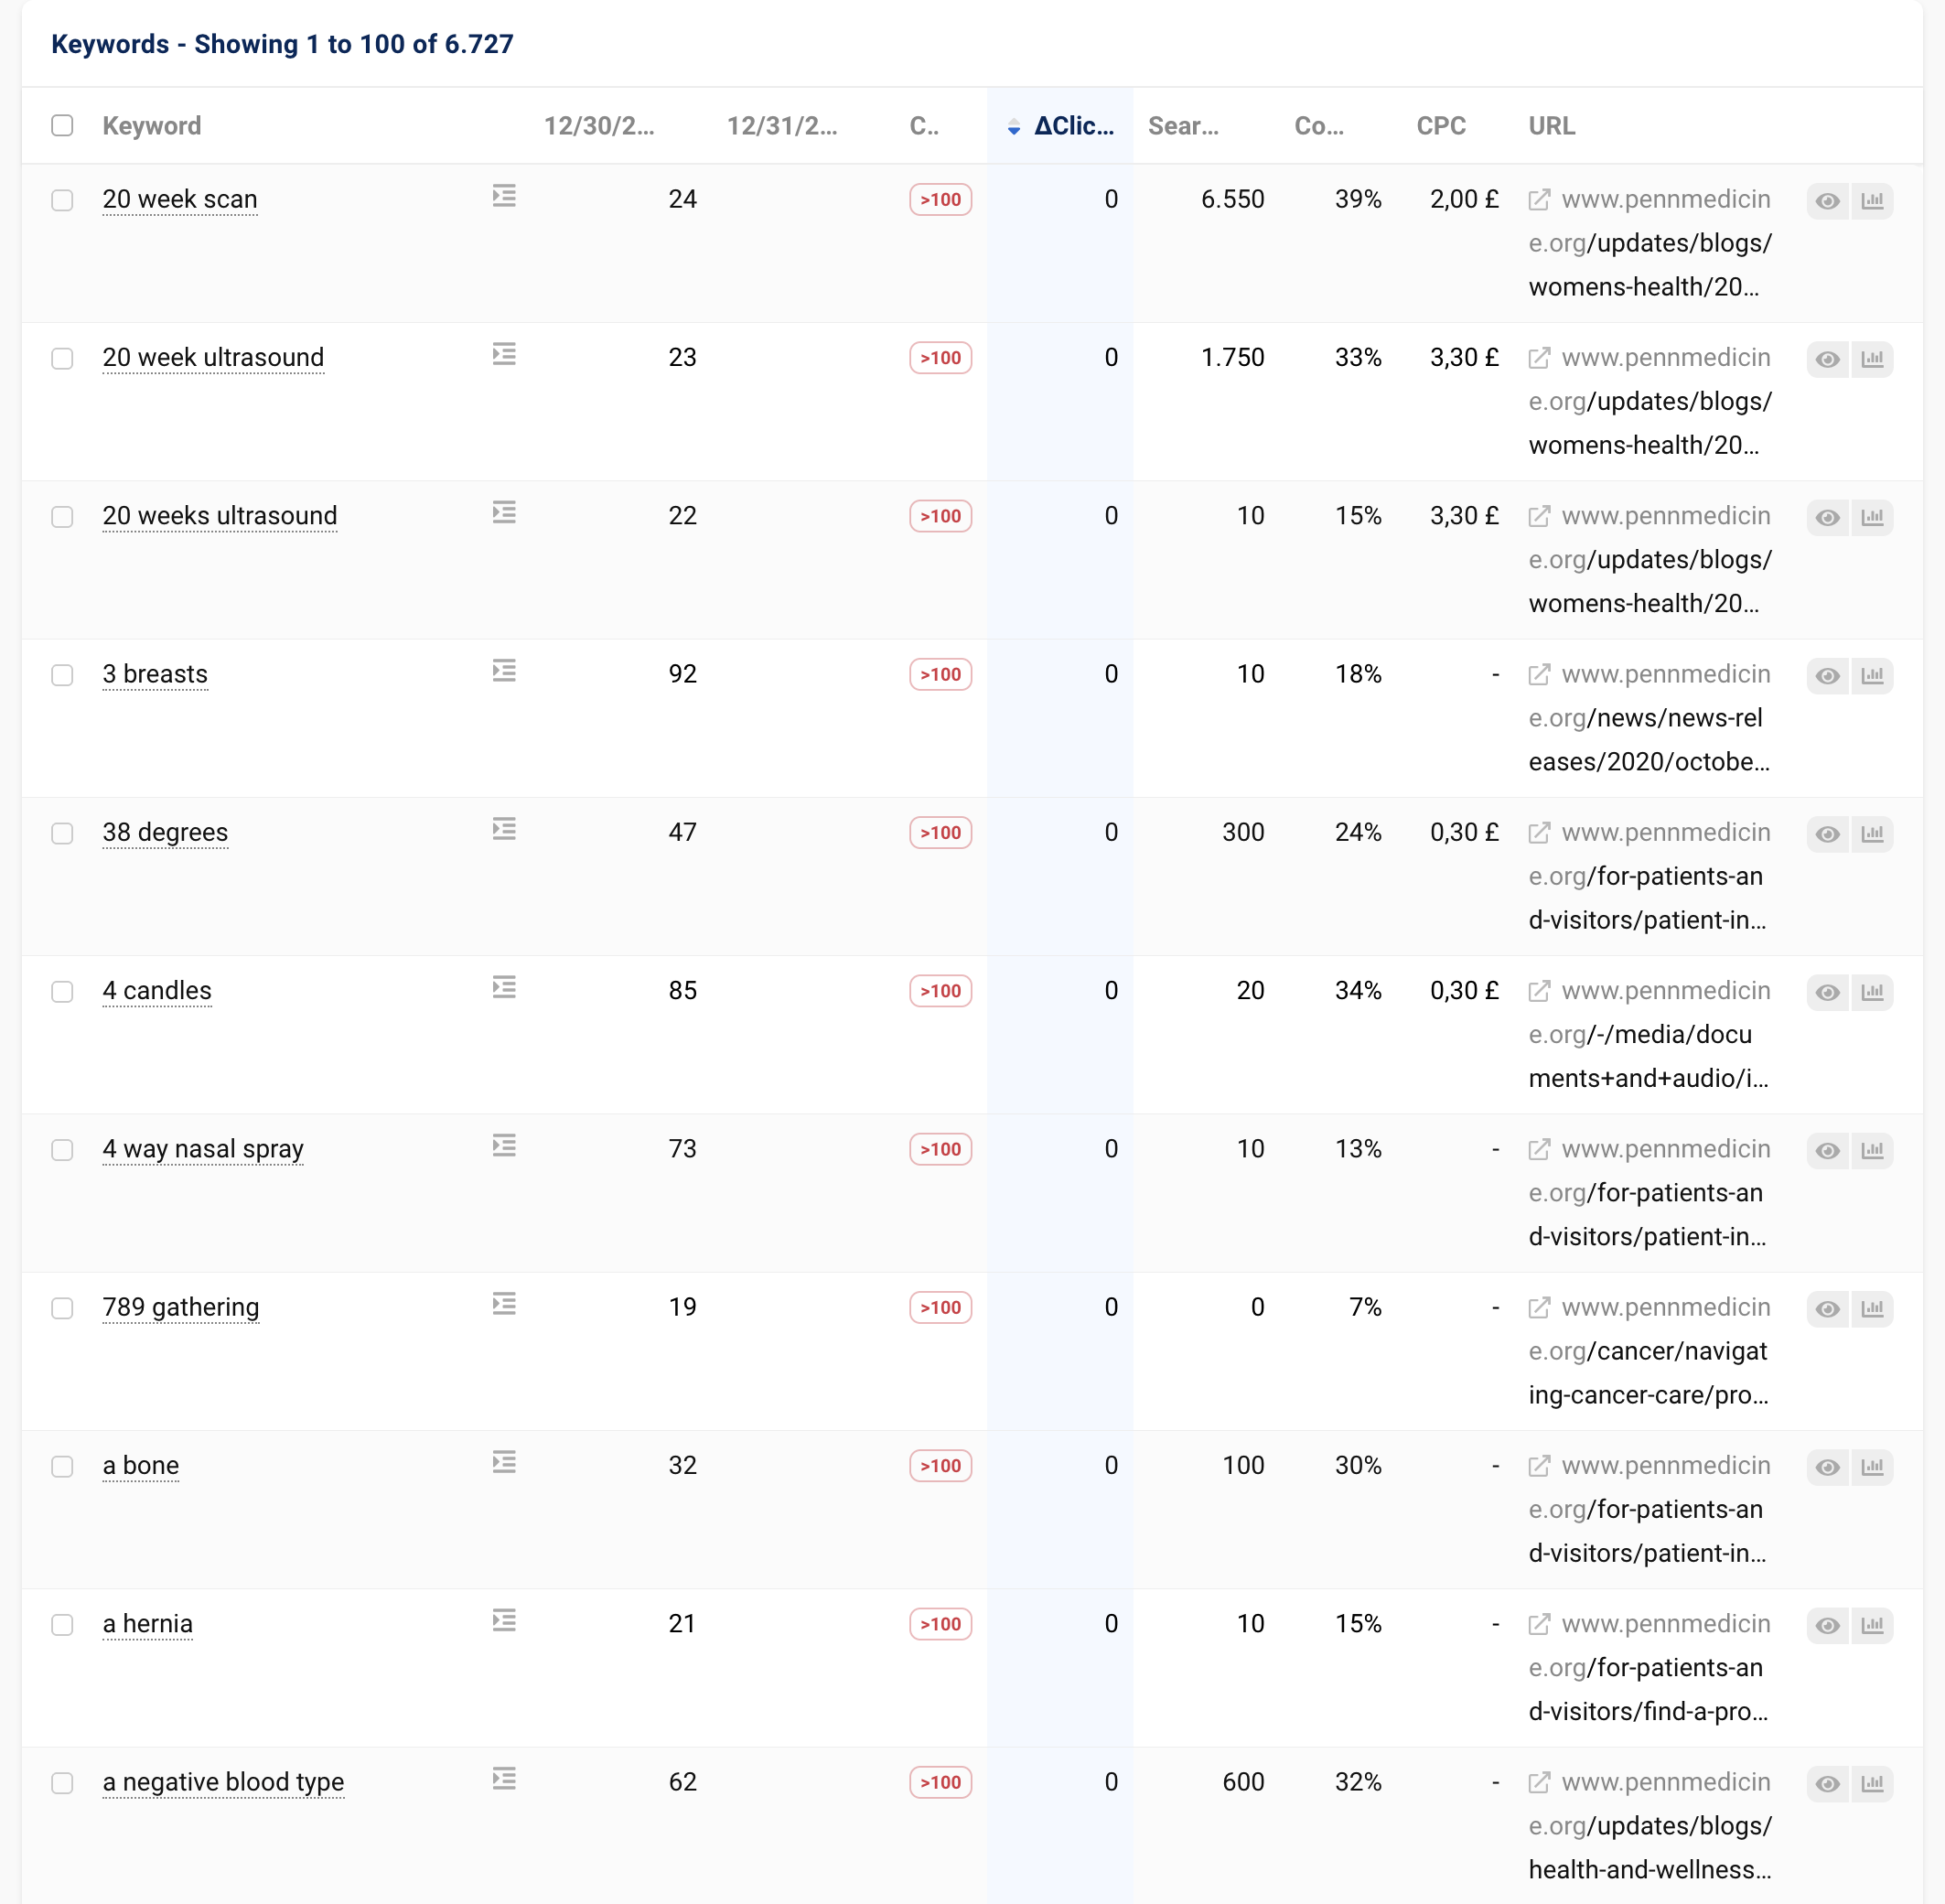Tick the checkbox for "20 week ultrasound"
The height and width of the screenshot is (1904, 1945).
pos(62,359)
